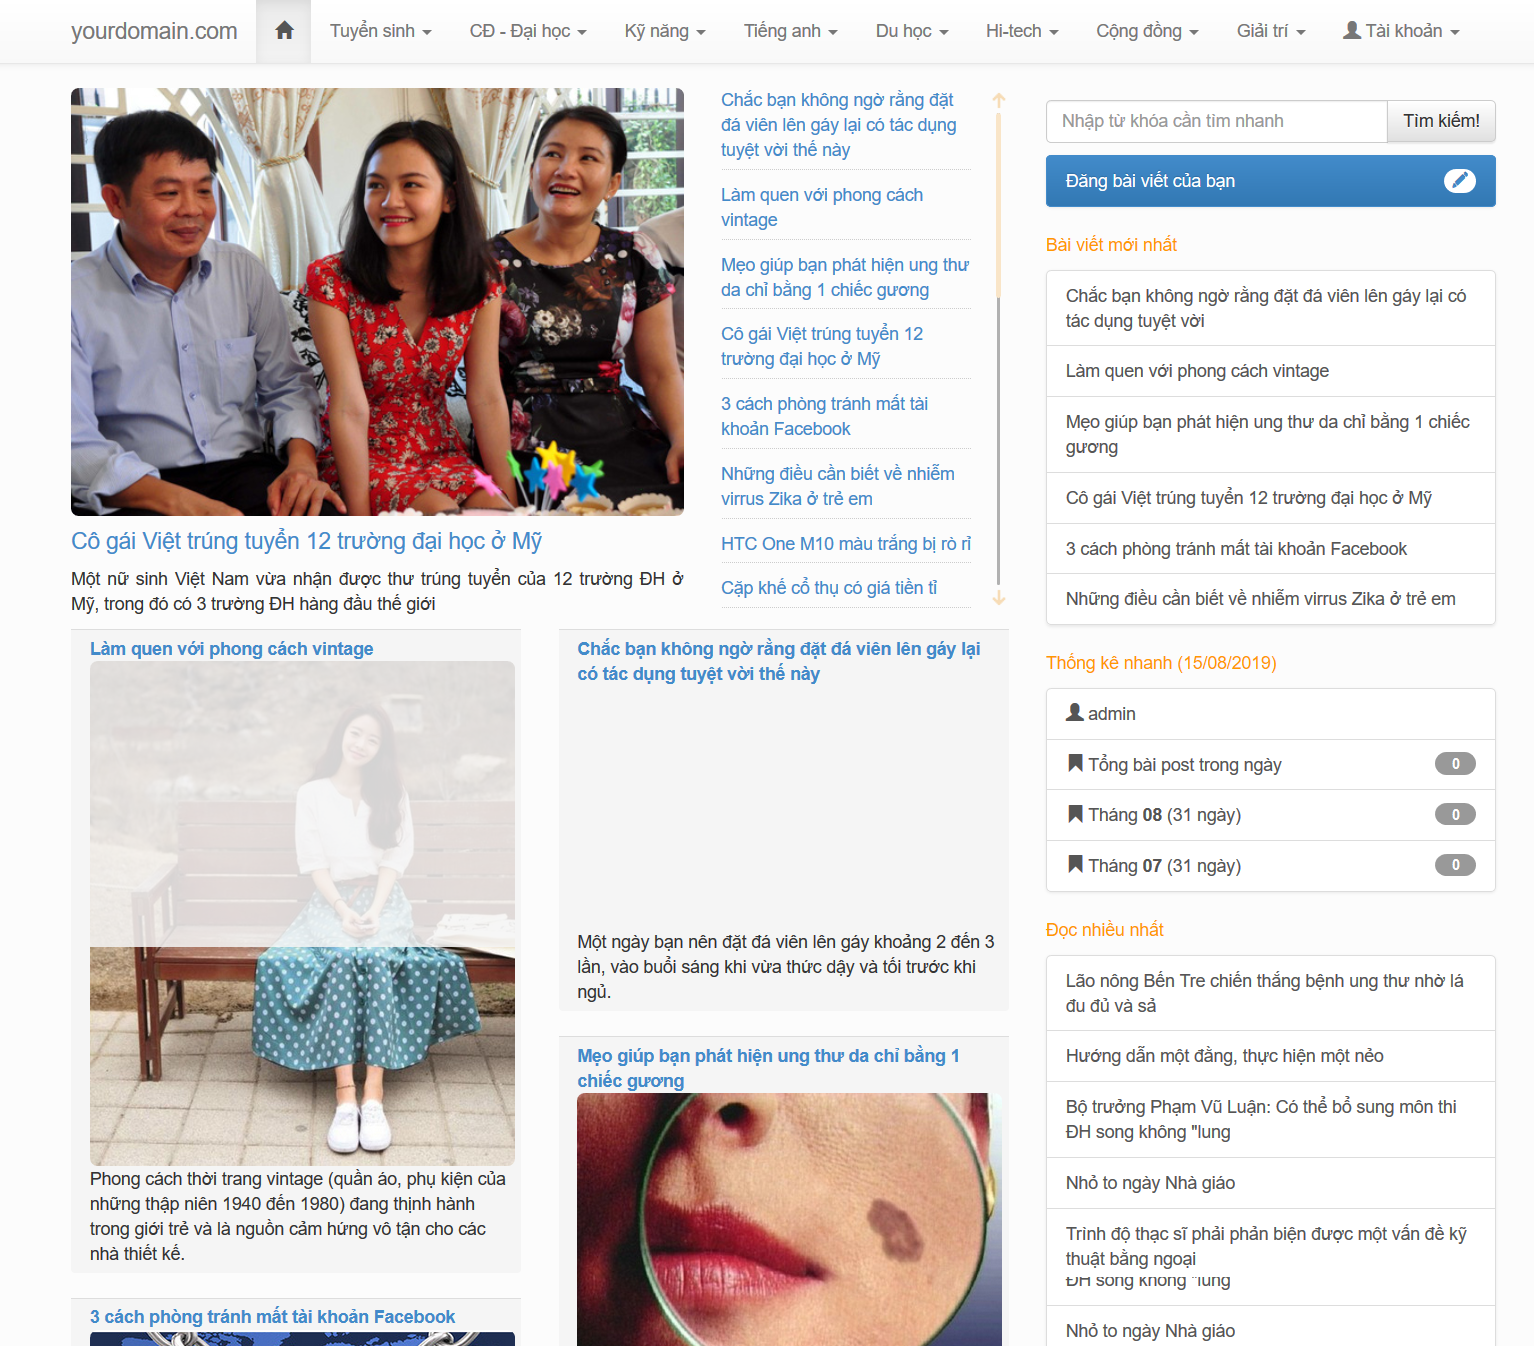
Task: Click the down arrow of the news ticker
Action: [998, 598]
